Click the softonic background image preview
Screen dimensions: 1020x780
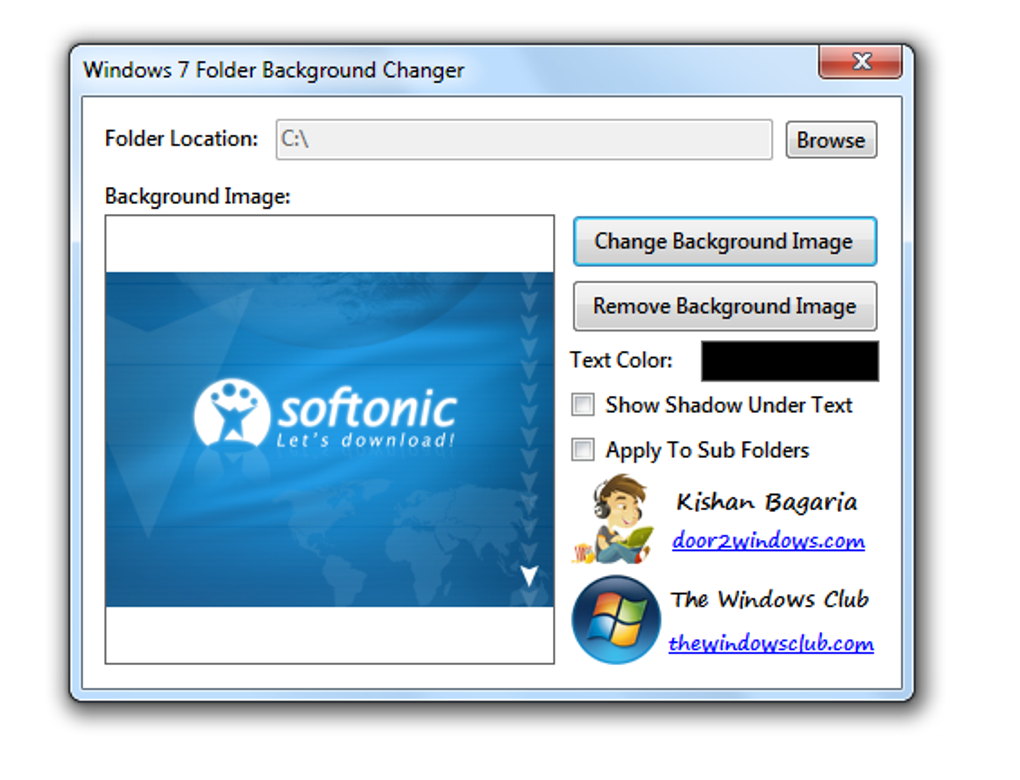tap(330, 440)
